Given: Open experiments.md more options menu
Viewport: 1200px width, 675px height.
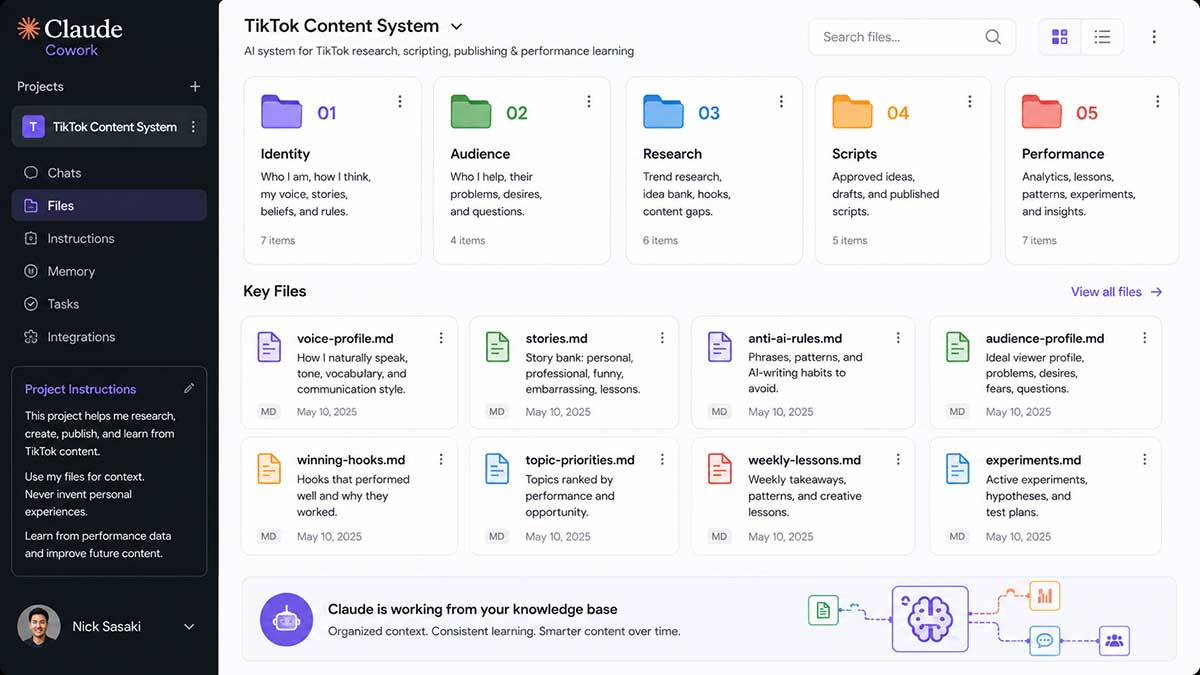Looking at the screenshot, I should 1145,460.
